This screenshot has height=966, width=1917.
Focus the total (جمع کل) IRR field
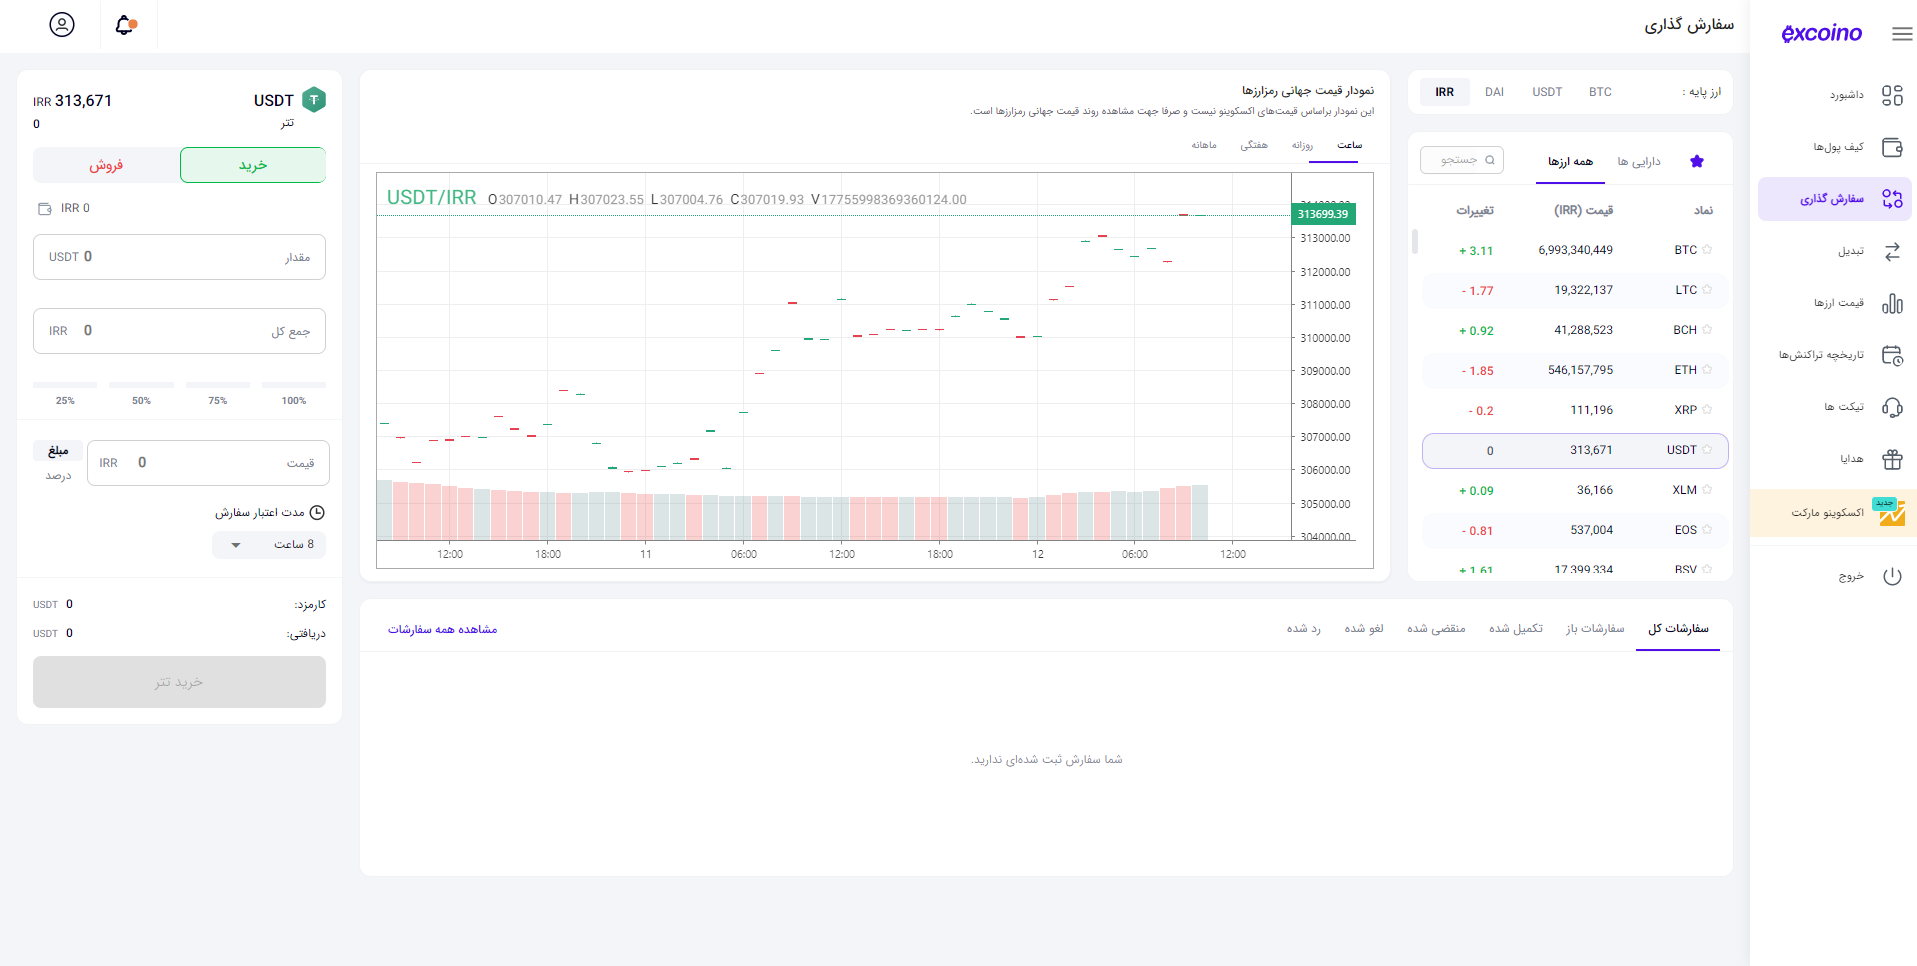[179, 331]
